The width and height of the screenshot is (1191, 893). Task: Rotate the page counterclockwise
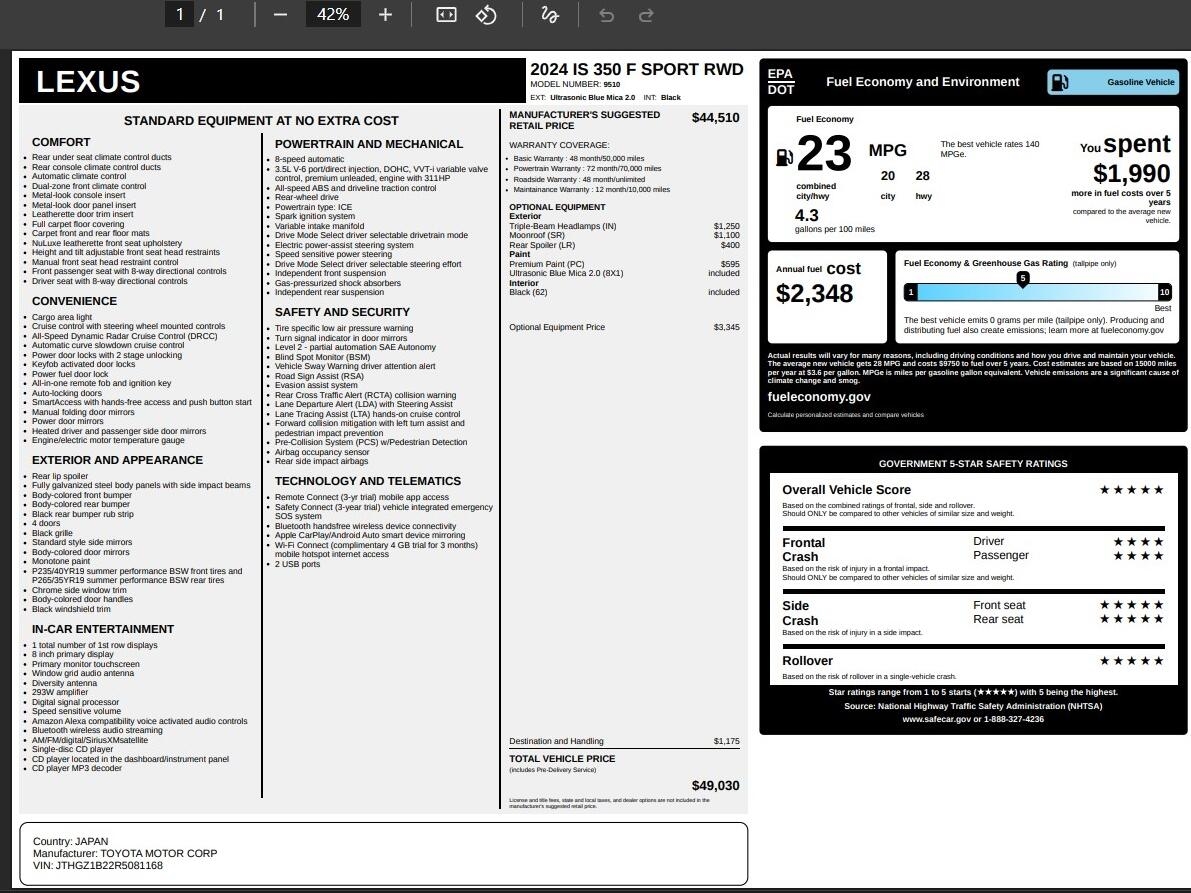click(x=486, y=14)
